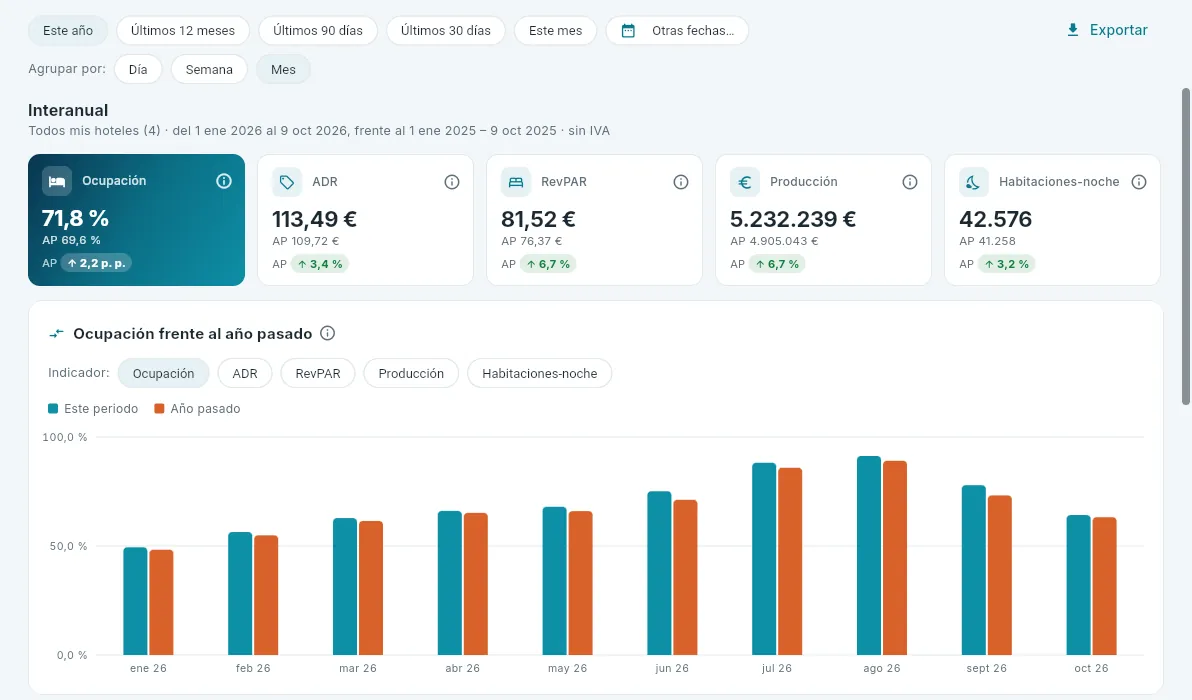Click the euro icon on Producción card
1192x700 pixels.
point(744,182)
